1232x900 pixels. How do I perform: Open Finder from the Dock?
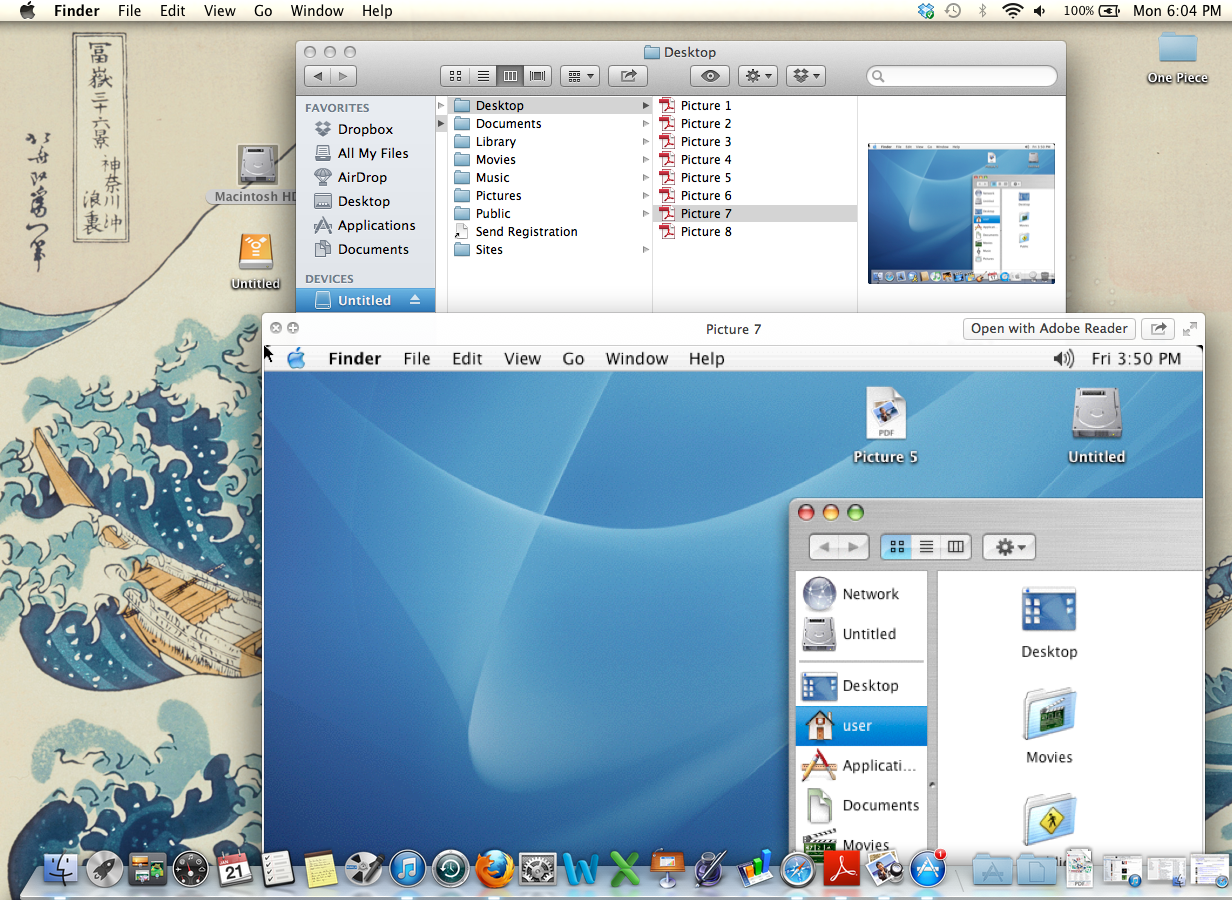point(59,867)
